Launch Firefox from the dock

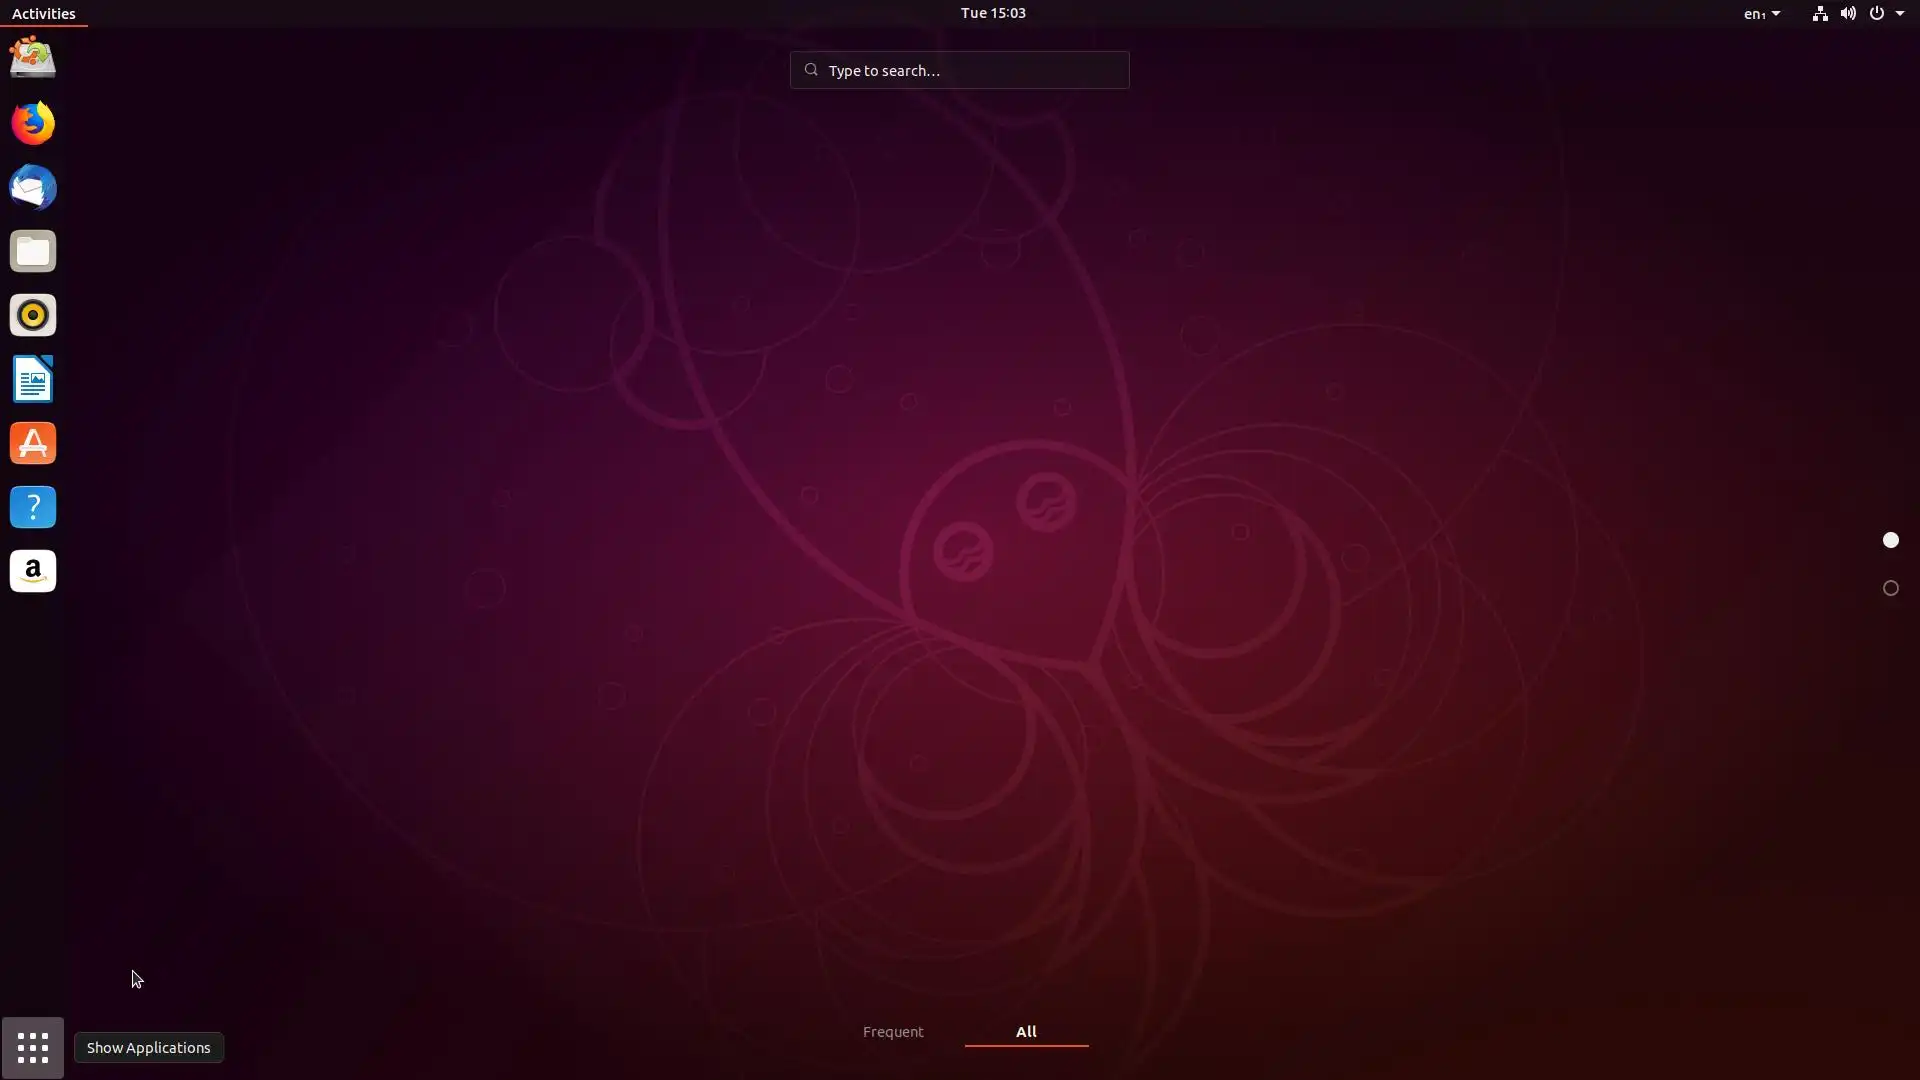click(33, 123)
